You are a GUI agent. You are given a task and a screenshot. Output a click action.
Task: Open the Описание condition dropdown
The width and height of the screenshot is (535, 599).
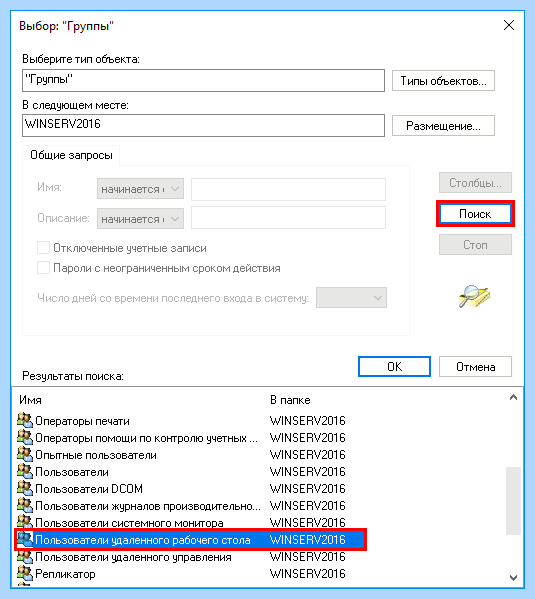coord(140,219)
